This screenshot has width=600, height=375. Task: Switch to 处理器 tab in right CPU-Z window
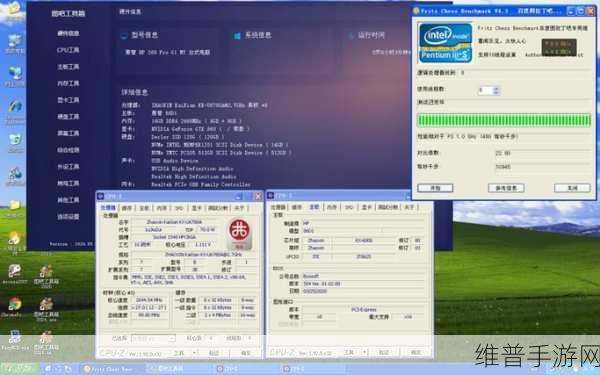pyautogui.click(x=278, y=207)
